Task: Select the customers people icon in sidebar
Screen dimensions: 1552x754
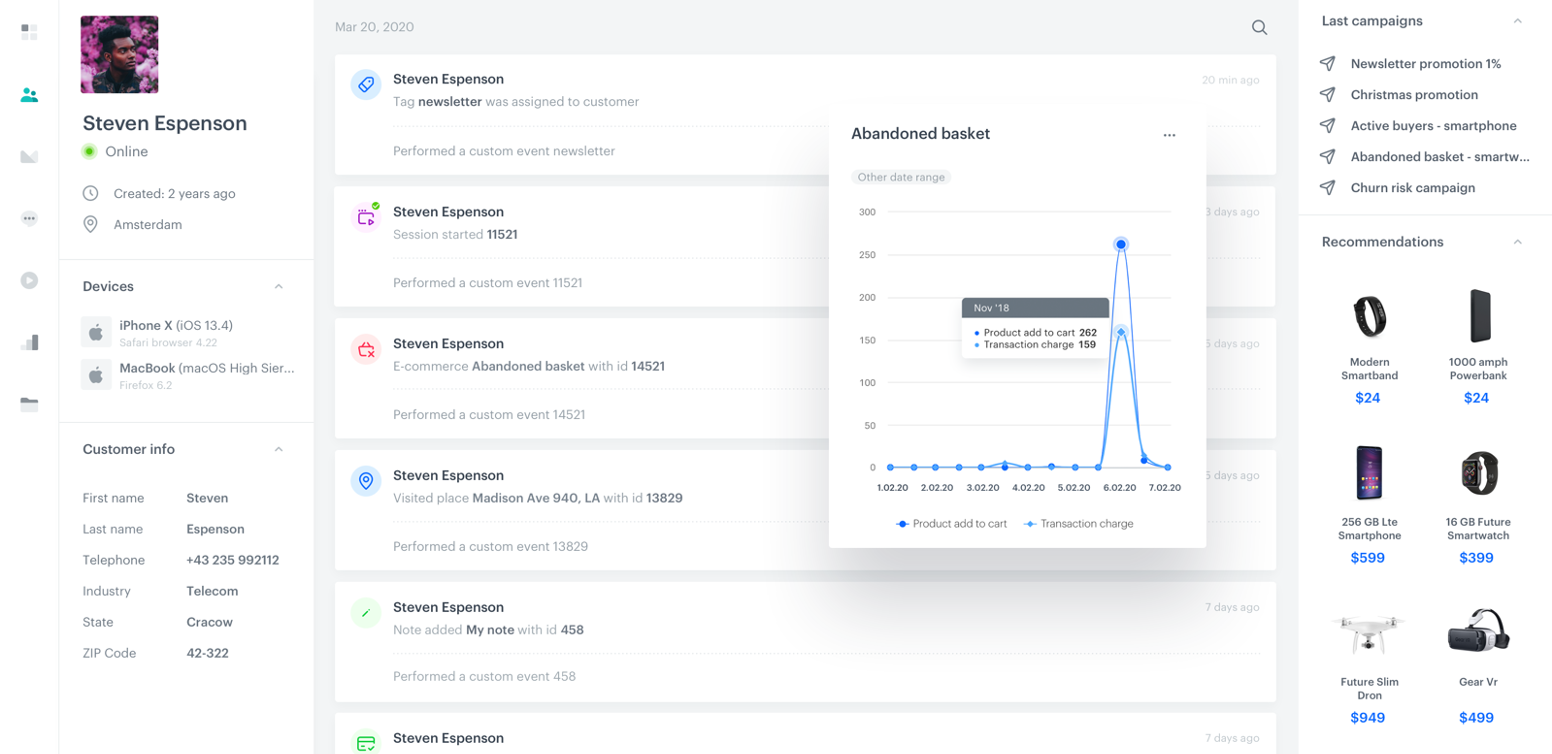Action: pos(29,96)
